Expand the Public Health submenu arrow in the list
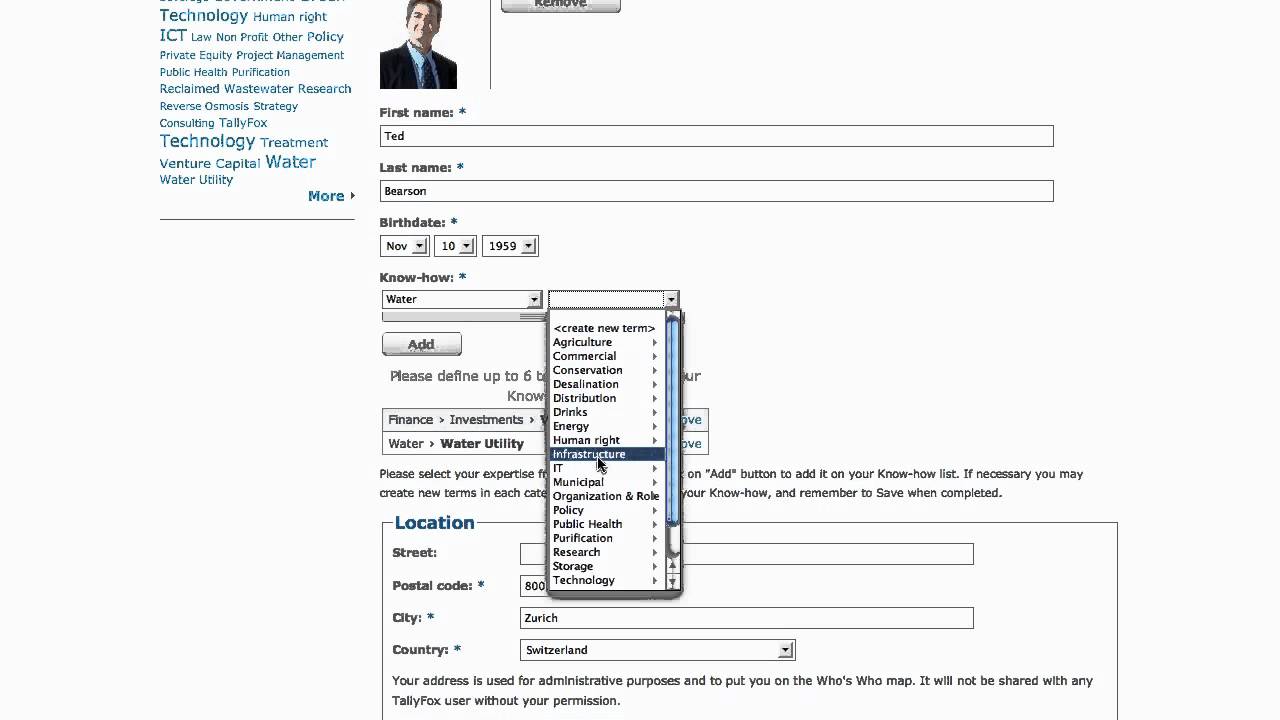Screen dimensions: 1280x720 [655, 524]
